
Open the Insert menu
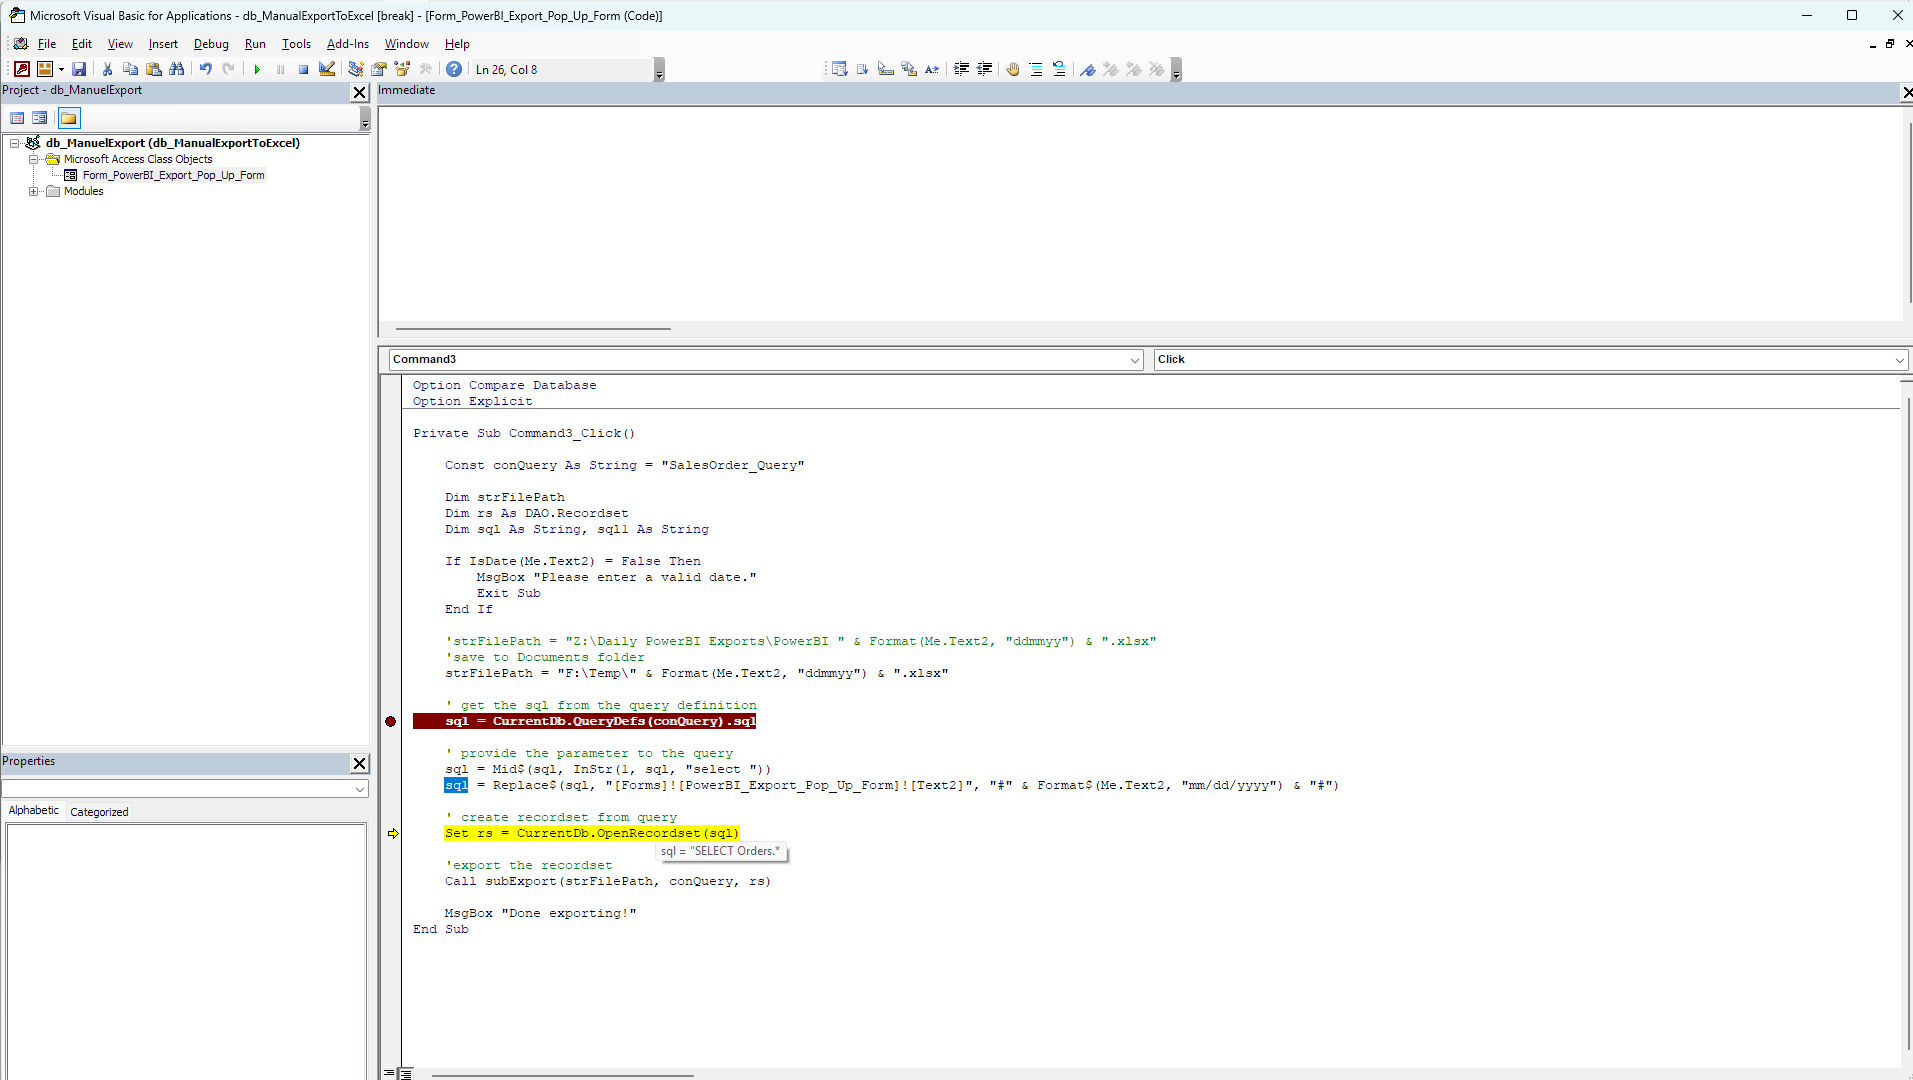[163, 44]
